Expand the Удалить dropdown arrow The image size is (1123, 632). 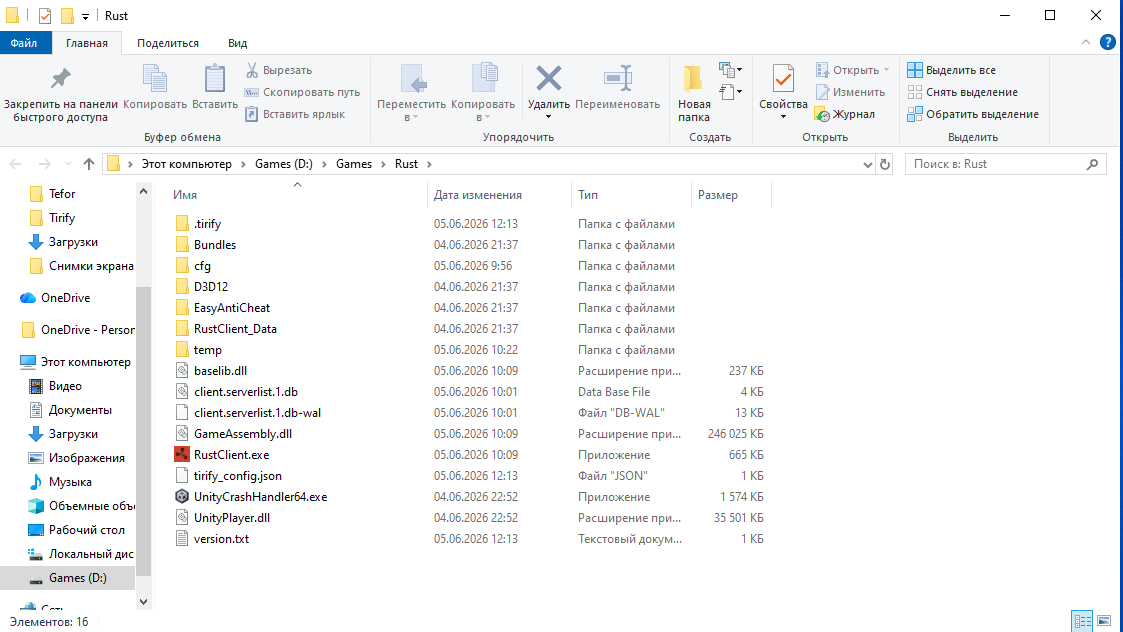pyautogui.click(x=549, y=117)
